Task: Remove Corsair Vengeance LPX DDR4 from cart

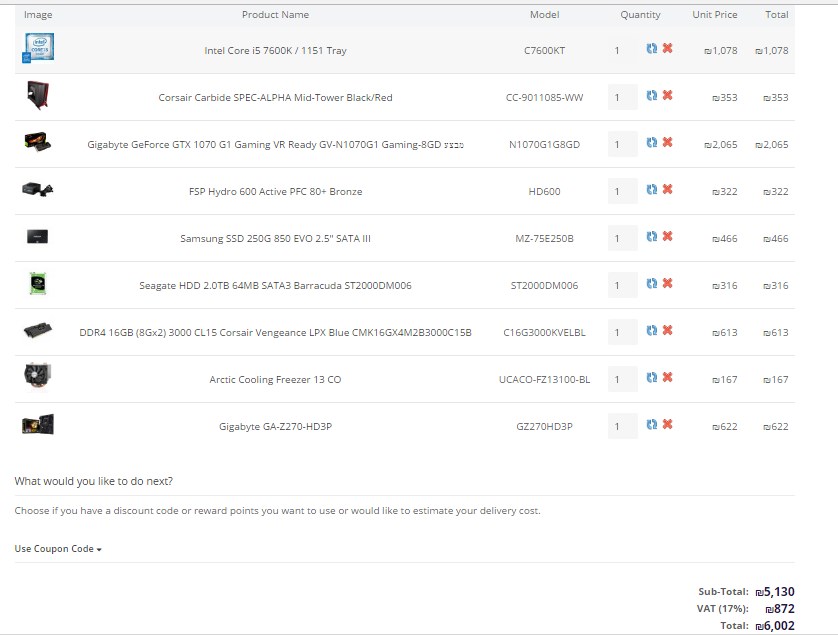Action: click(x=668, y=331)
